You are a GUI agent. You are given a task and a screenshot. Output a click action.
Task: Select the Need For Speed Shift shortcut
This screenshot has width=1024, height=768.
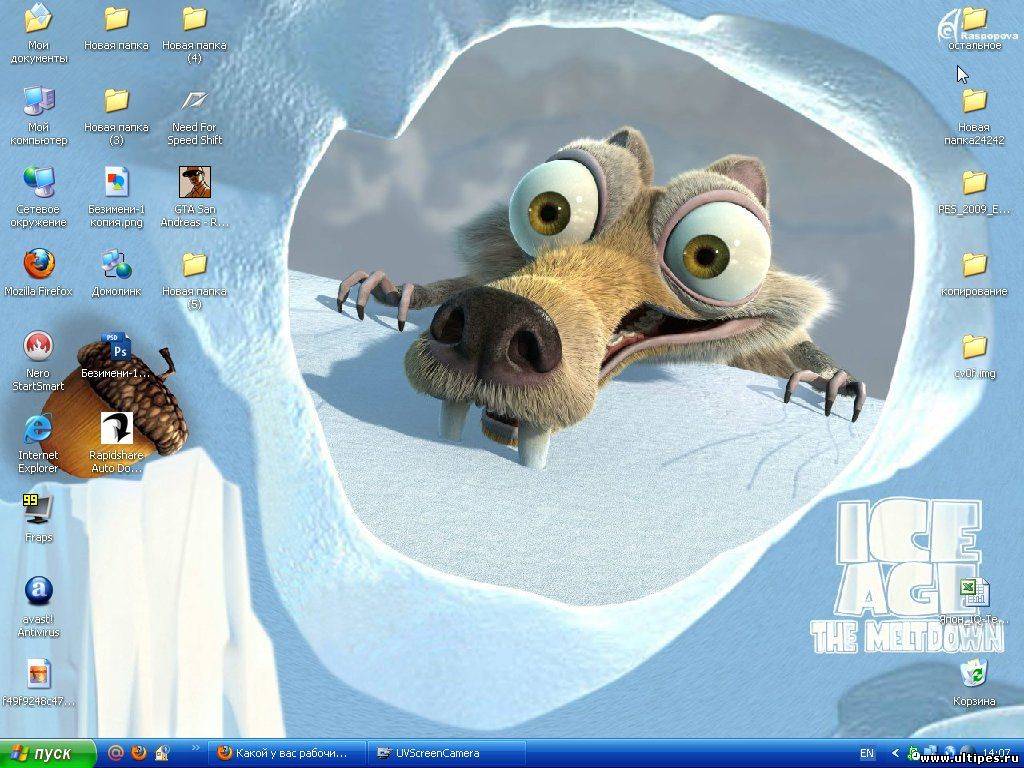pos(194,101)
